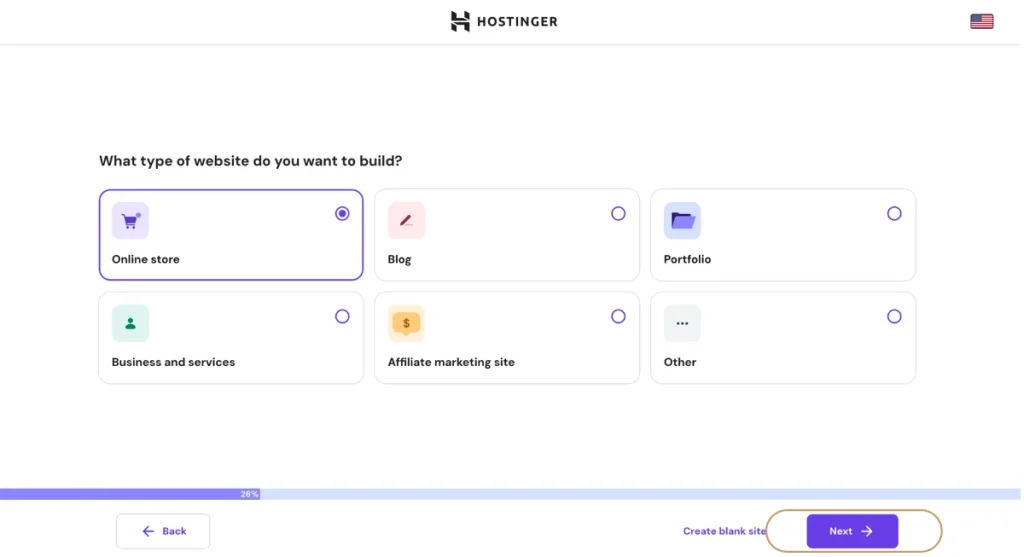Click the Hostinger logo icon
Screen dimensions: 1024x557
[460, 22]
